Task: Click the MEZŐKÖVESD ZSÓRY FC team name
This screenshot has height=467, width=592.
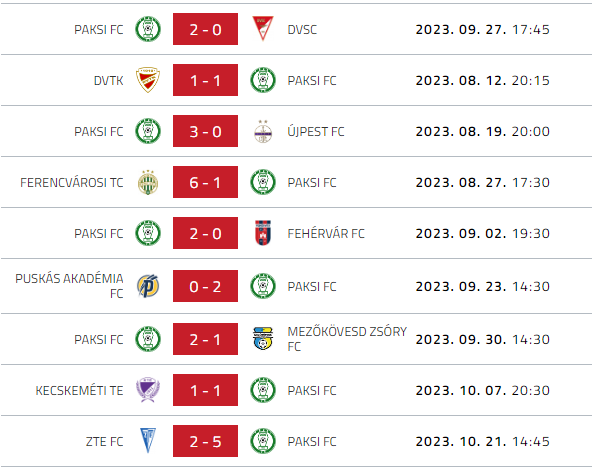Action: (x=347, y=339)
